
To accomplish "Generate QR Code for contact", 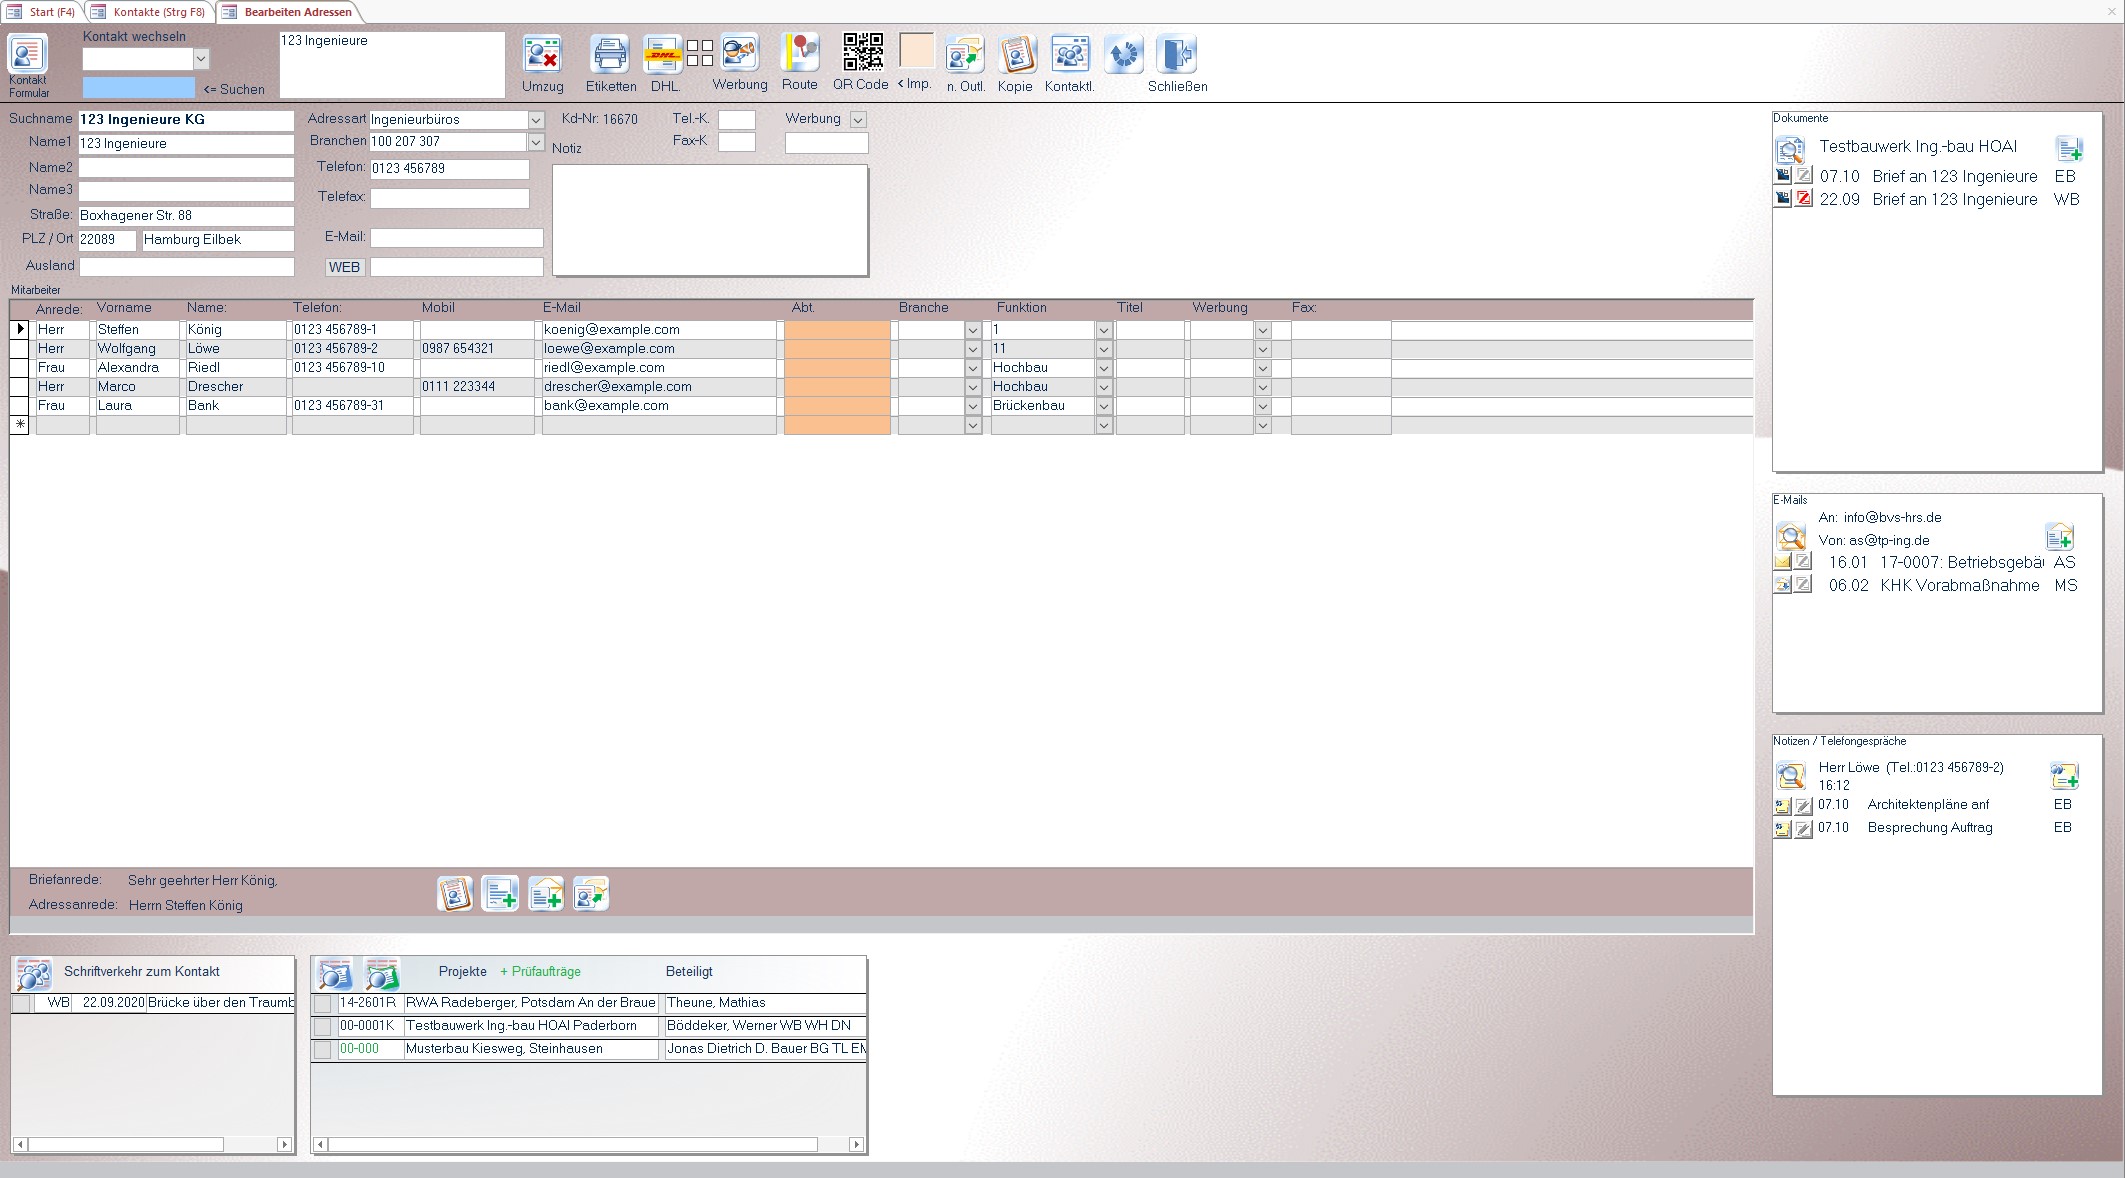I will [862, 52].
